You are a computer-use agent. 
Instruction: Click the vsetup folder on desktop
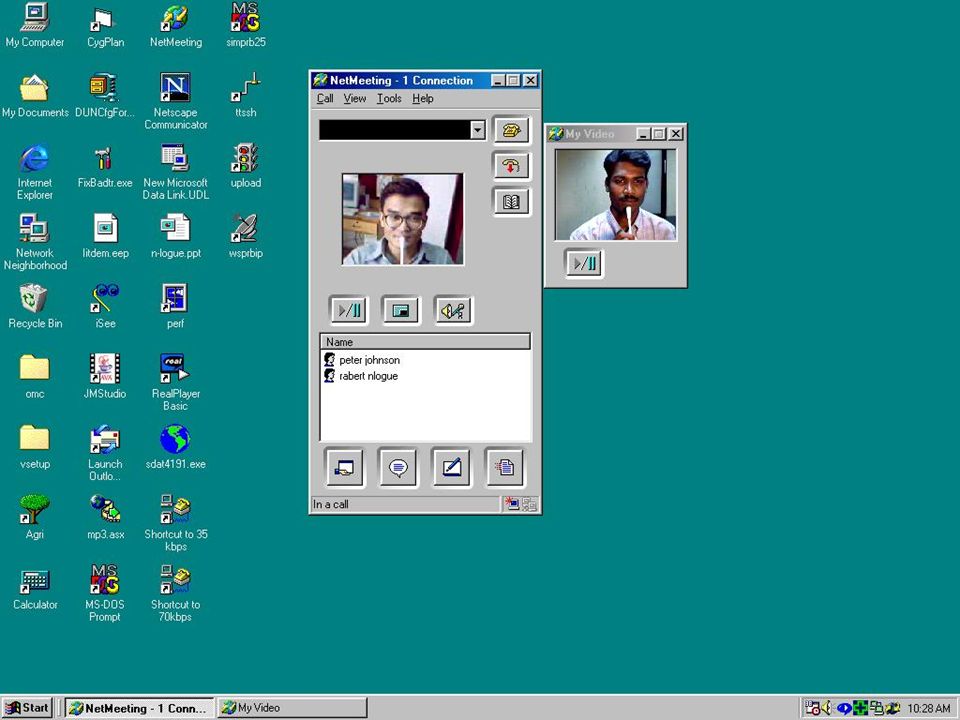coord(35,448)
